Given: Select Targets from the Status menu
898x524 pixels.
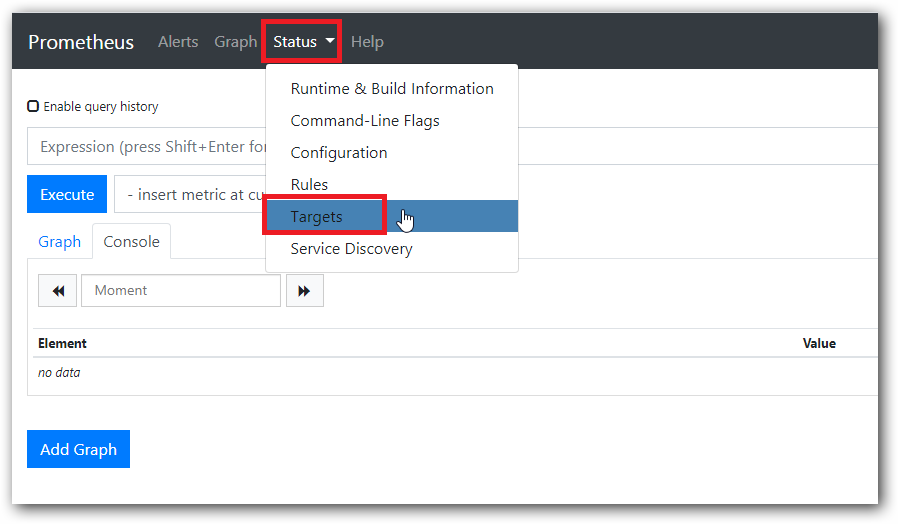Looking at the screenshot, I should tap(317, 217).
